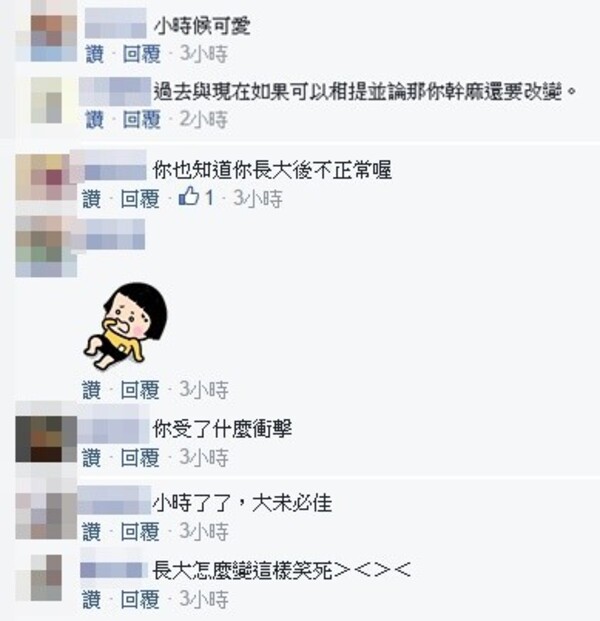This screenshot has height=621, width=600.
Task: Reply to the comment 你受了什麼衝擊
Action: [139, 458]
